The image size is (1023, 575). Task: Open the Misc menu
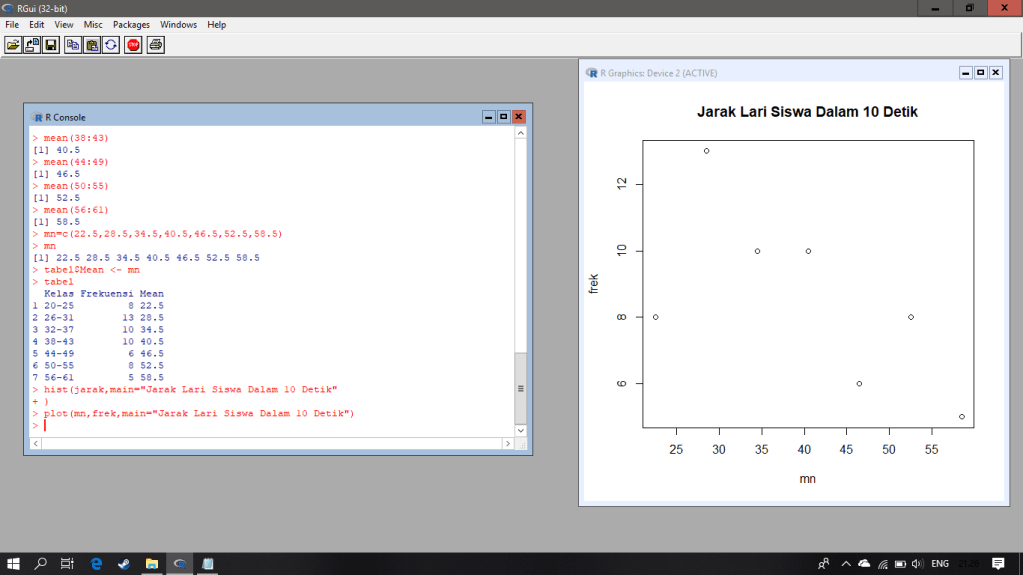[x=93, y=24]
